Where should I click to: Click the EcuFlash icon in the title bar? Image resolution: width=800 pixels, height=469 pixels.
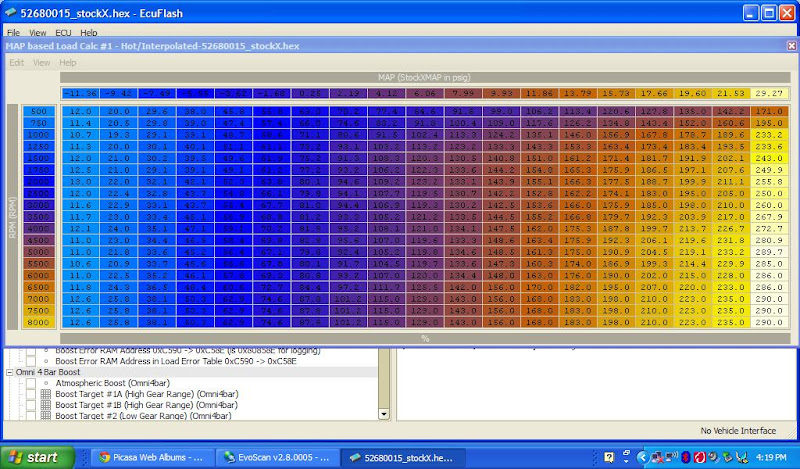click(10, 13)
